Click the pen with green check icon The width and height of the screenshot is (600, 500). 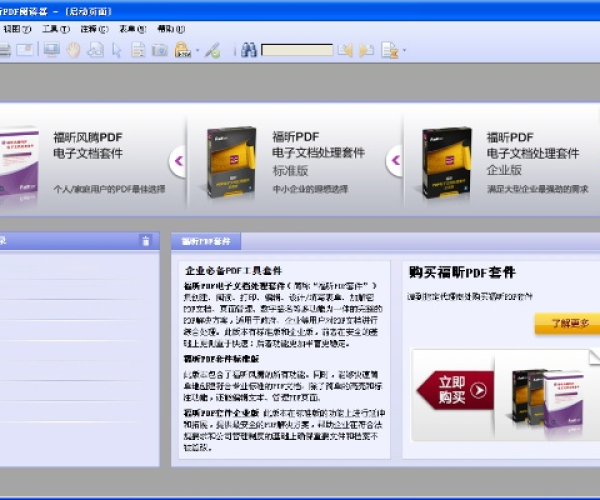pyautogui.click(x=212, y=50)
